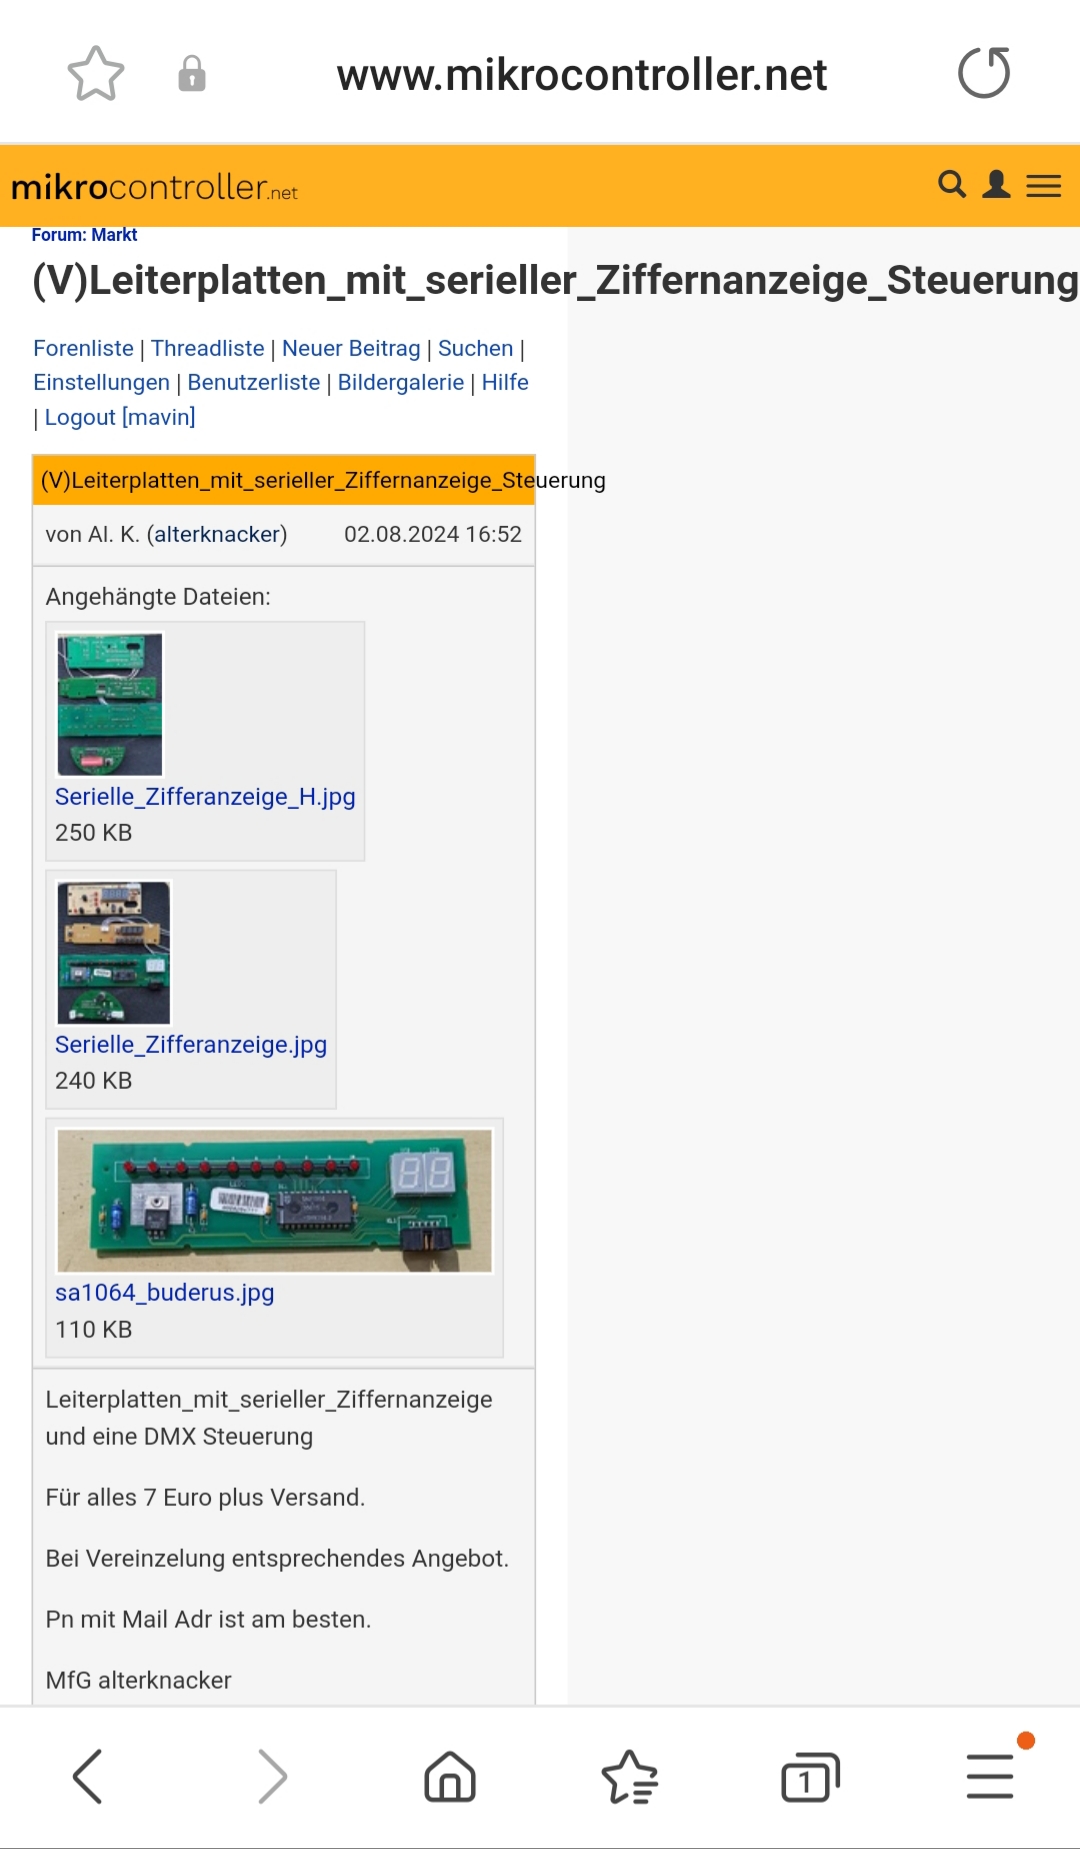Click text 'Bei Vereinzelung entsprechendes Angebot.'
This screenshot has width=1080, height=1849.
[x=277, y=1558]
